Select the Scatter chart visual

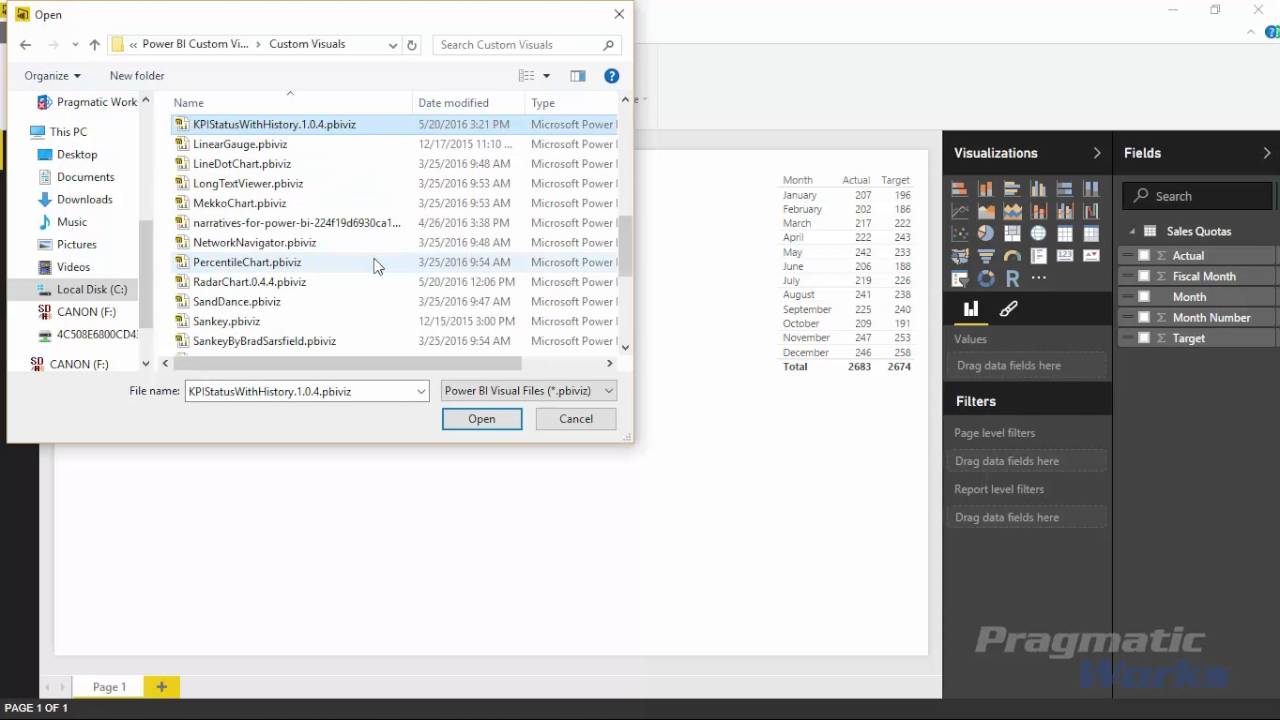tap(960, 233)
